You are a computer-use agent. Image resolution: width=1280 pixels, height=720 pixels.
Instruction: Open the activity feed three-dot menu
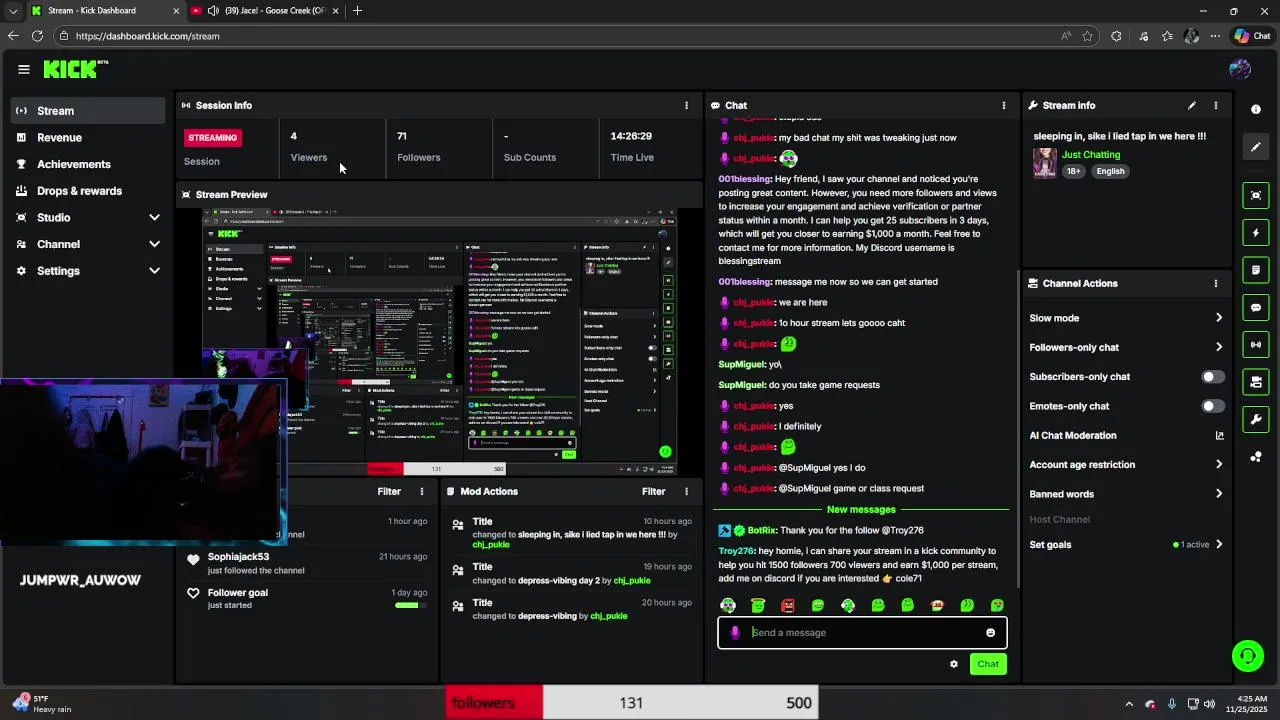pos(422,491)
